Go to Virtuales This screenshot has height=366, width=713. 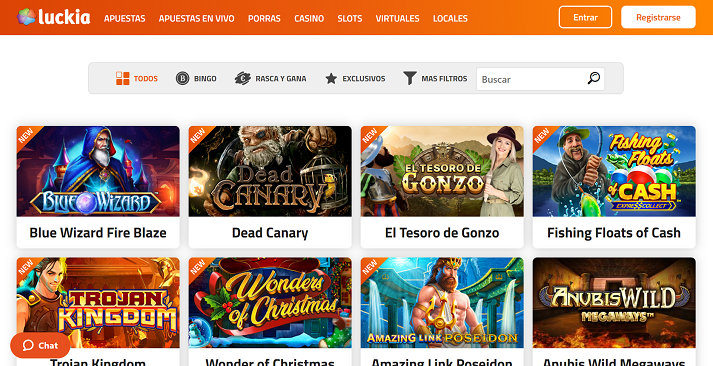[x=397, y=19]
